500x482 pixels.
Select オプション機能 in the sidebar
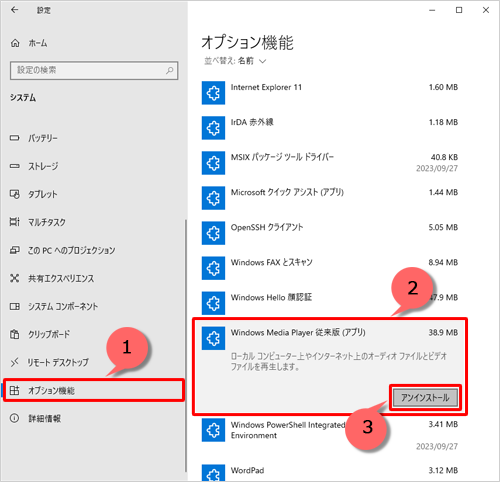click(x=94, y=390)
